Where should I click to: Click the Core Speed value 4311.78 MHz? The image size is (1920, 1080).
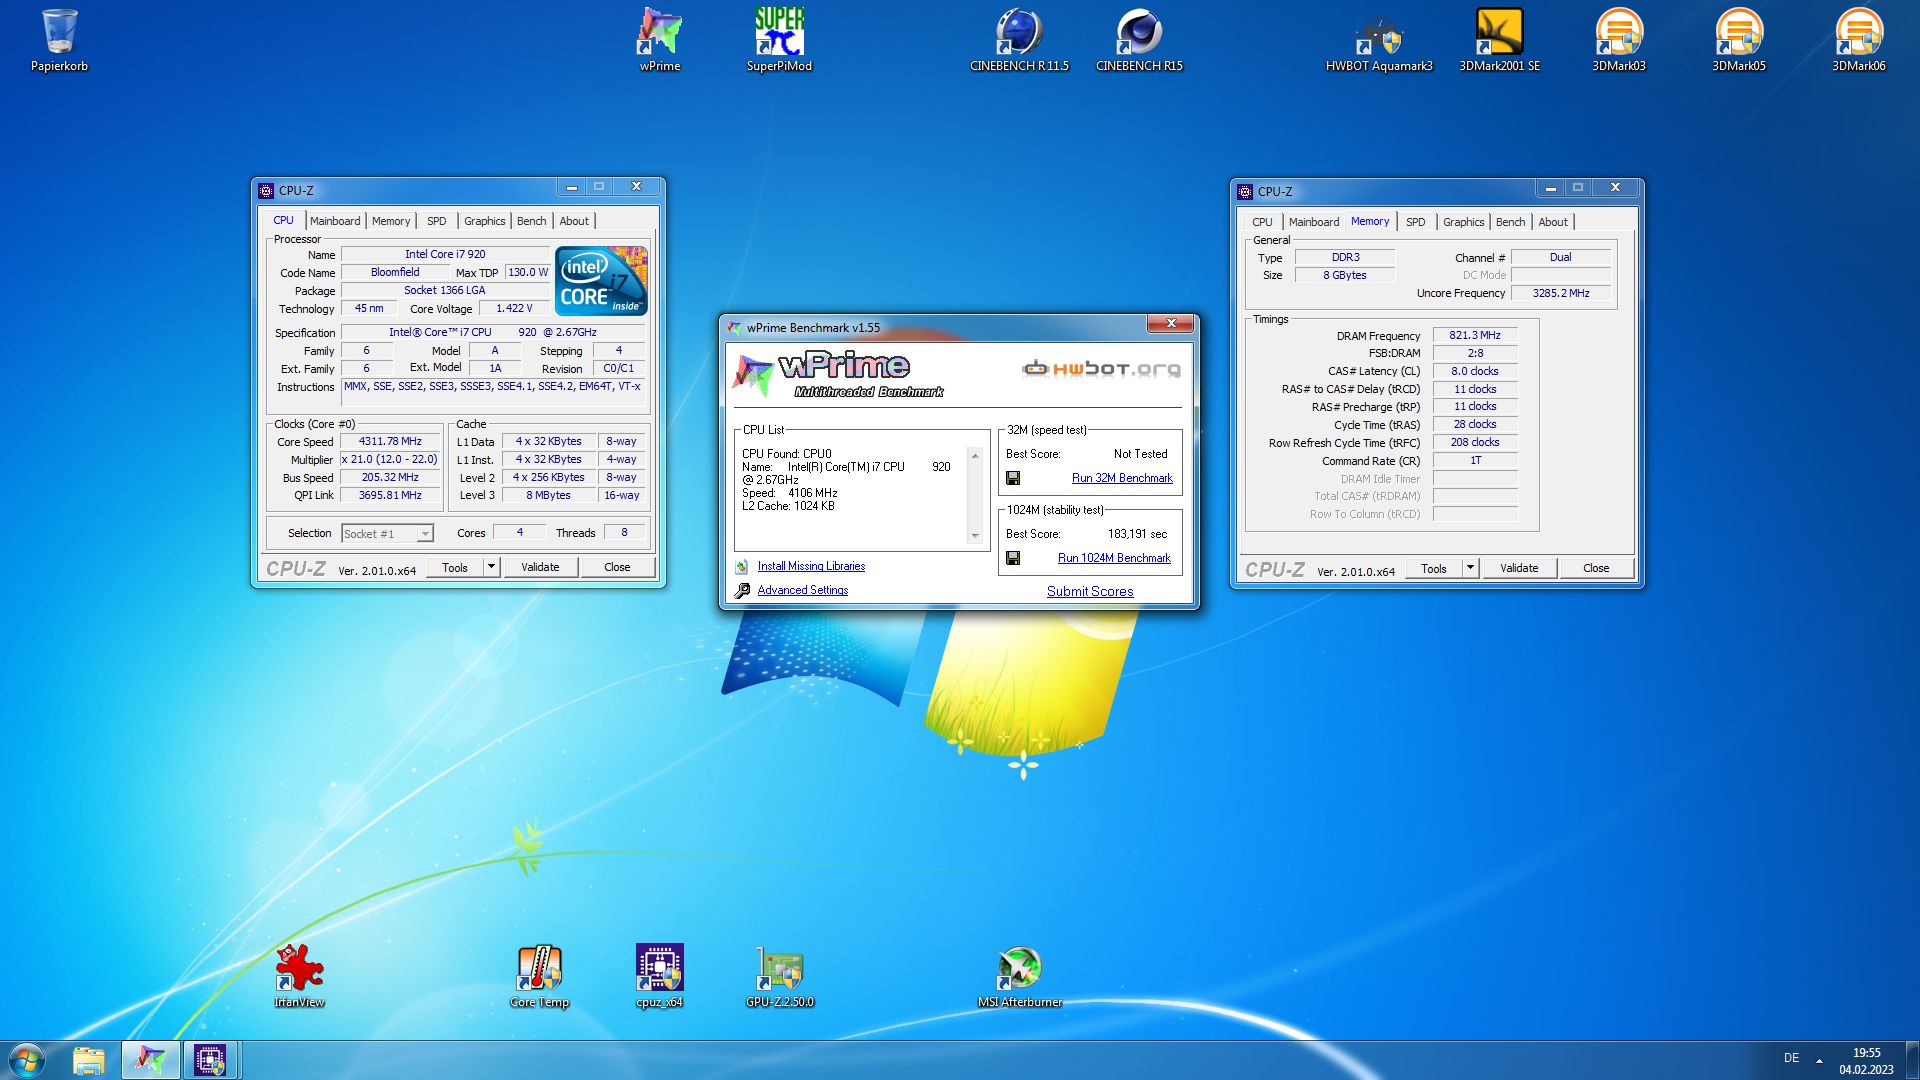coord(390,441)
